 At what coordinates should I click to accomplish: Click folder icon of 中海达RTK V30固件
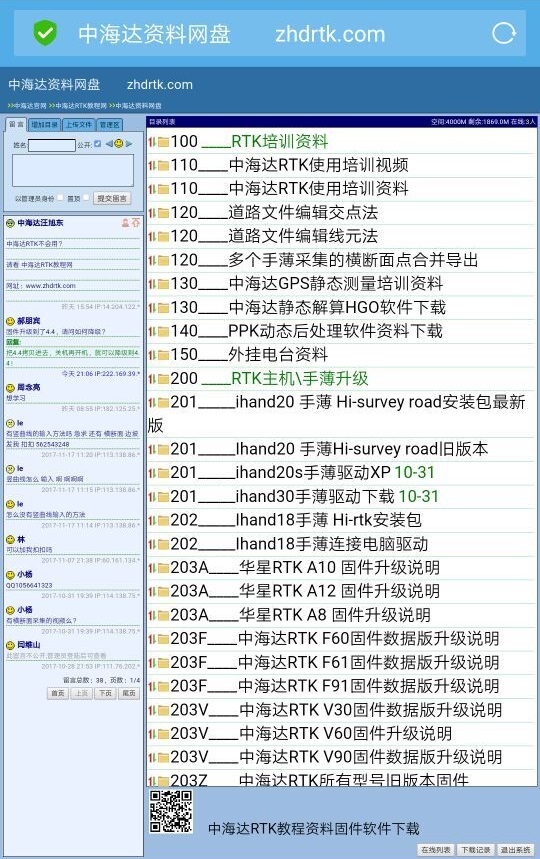[163, 711]
